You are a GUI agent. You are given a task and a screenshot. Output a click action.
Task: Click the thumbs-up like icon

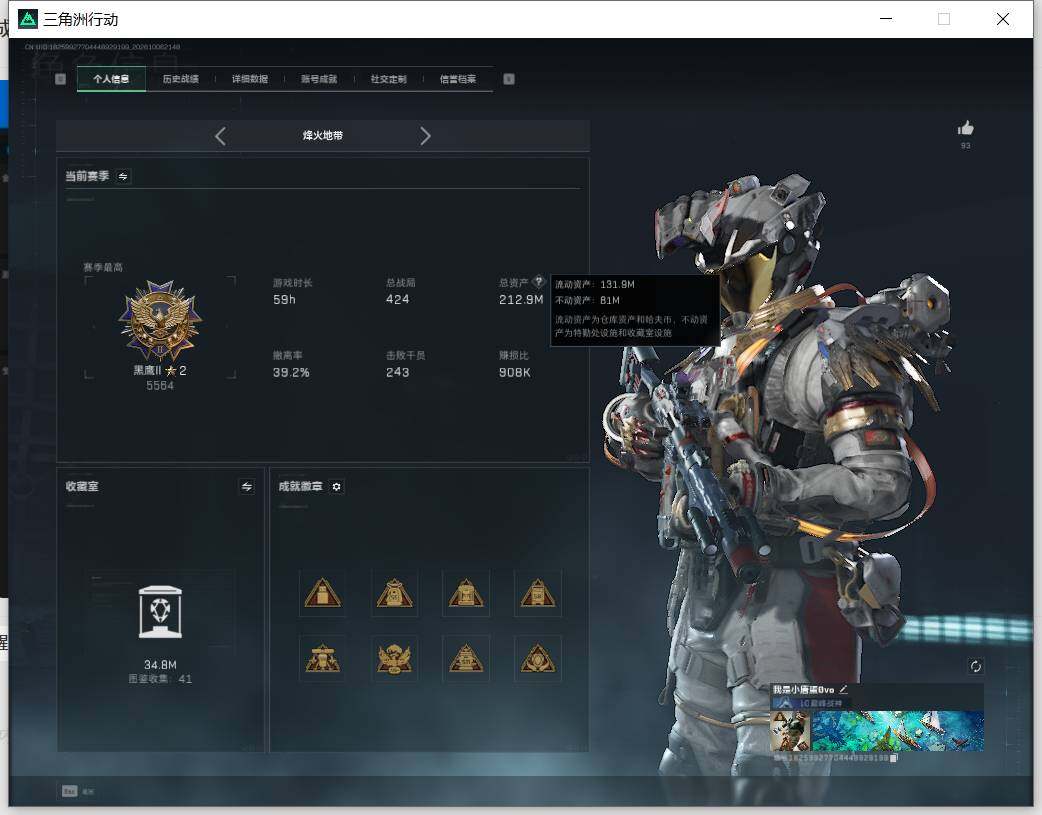pyautogui.click(x=965, y=128)
